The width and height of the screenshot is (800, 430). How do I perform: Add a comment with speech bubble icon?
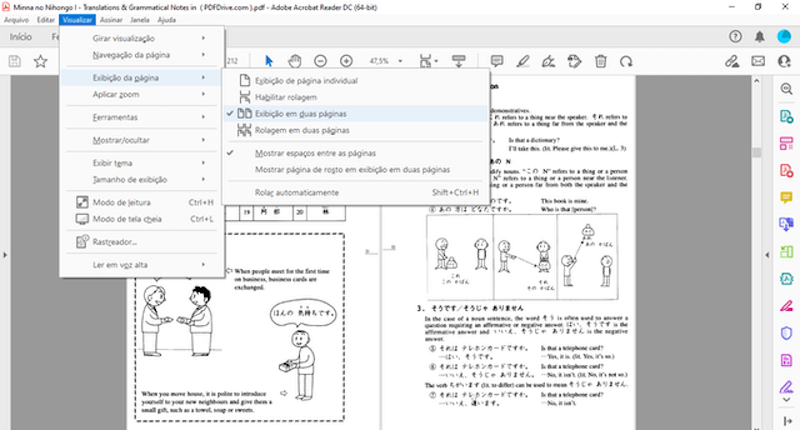(x=496, y=61)
